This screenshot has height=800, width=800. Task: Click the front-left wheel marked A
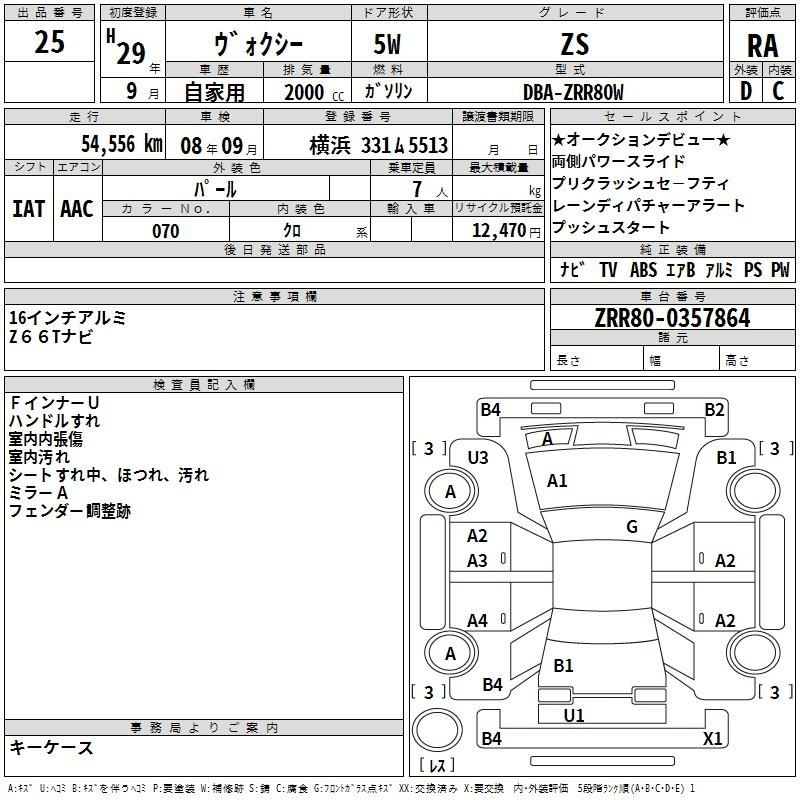450,491
